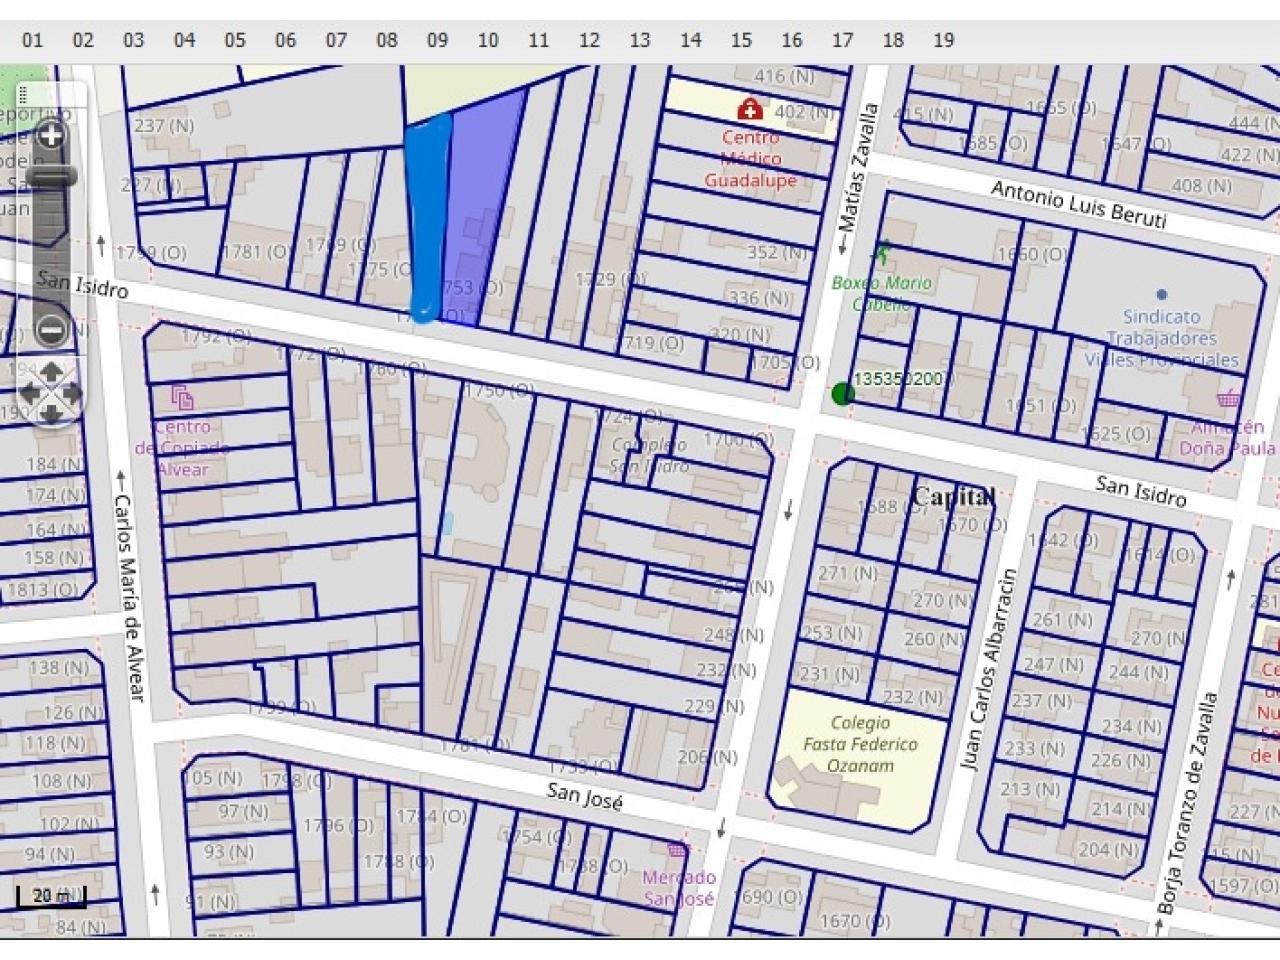Pan the map up with arrow
The width and height of the screenshot is (1280, 960).
pyautogui.click(x=50, y=372)
